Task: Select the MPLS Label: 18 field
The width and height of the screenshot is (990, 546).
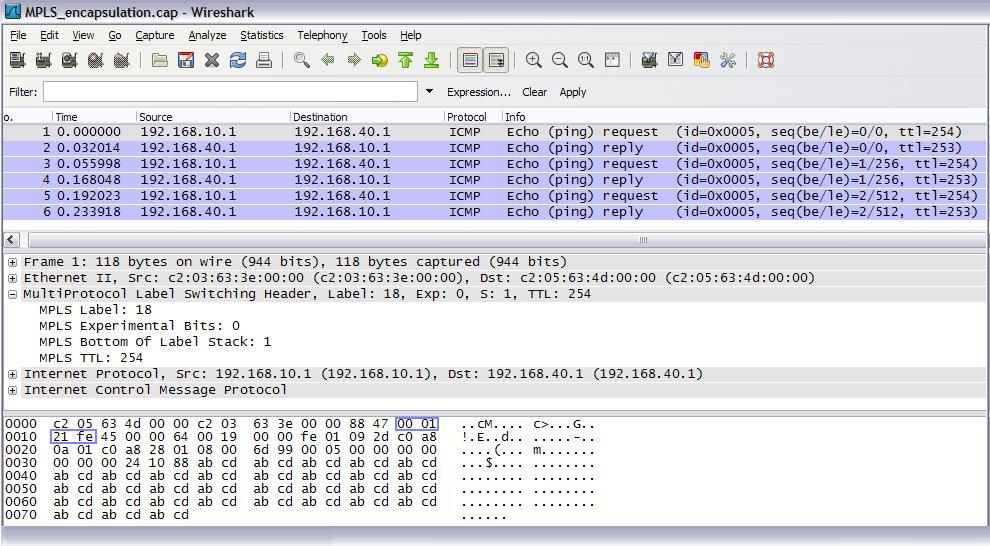Action: click(x=95, y=310)
